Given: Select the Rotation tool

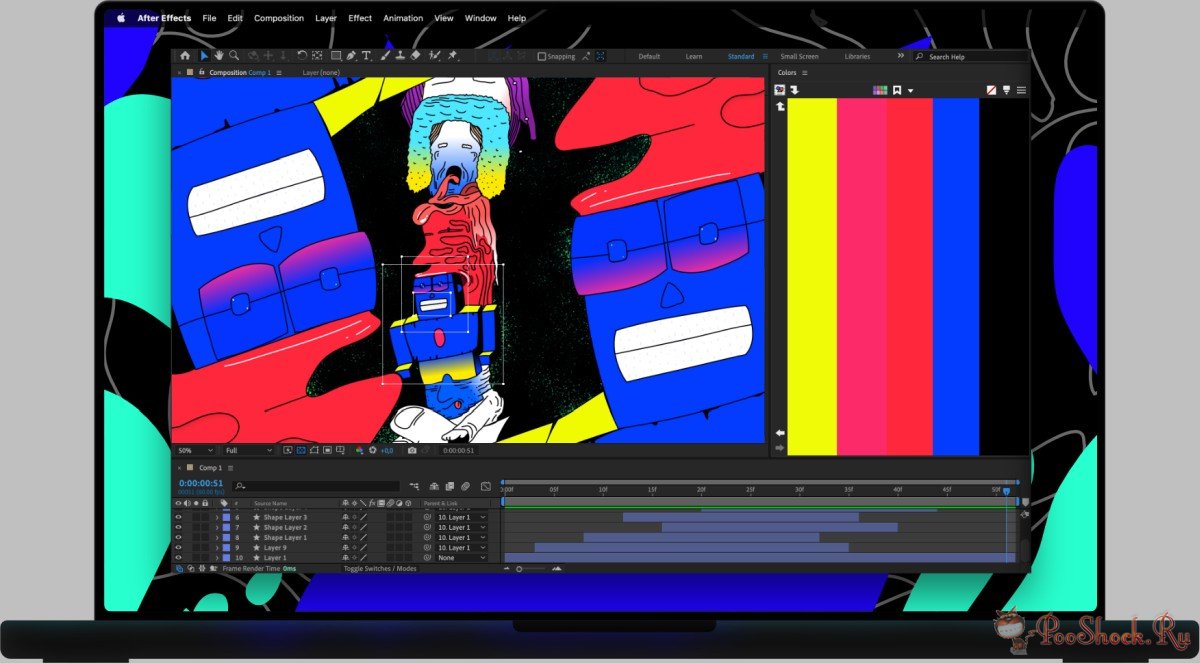Looking at the screenshot, I should (302, 56).
